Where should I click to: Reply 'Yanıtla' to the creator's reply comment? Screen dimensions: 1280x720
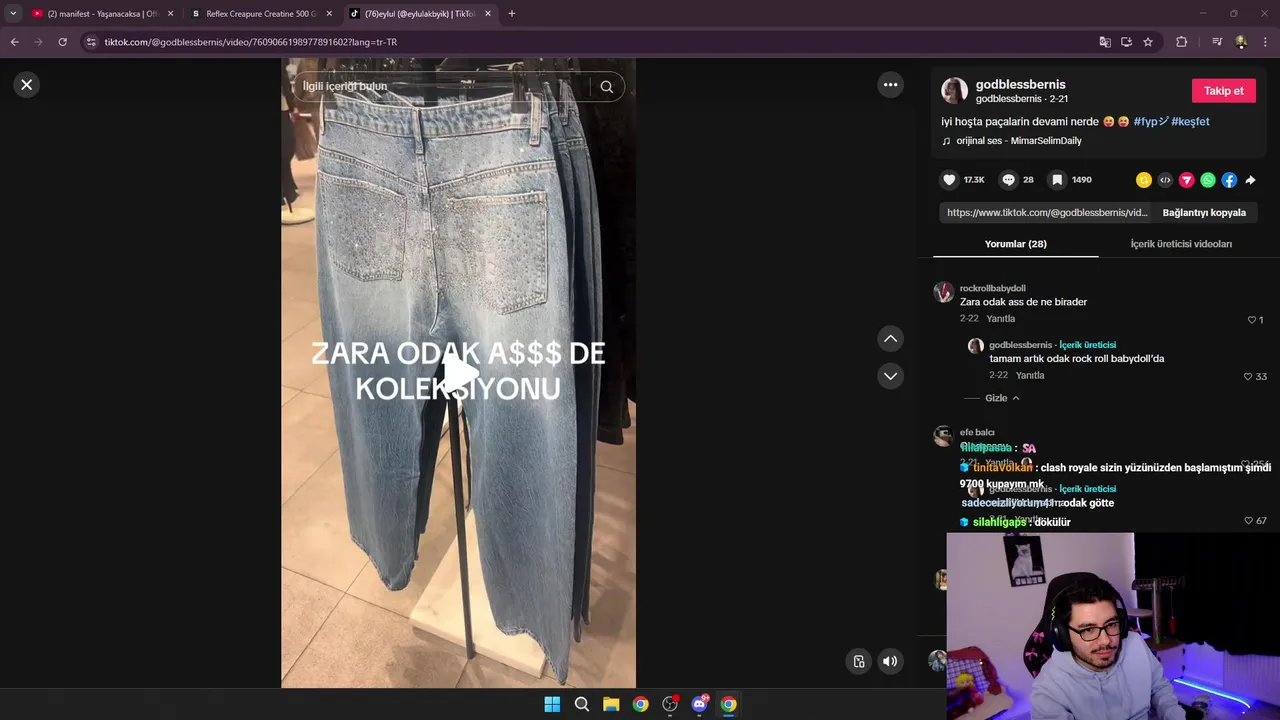click(1030, 376)
